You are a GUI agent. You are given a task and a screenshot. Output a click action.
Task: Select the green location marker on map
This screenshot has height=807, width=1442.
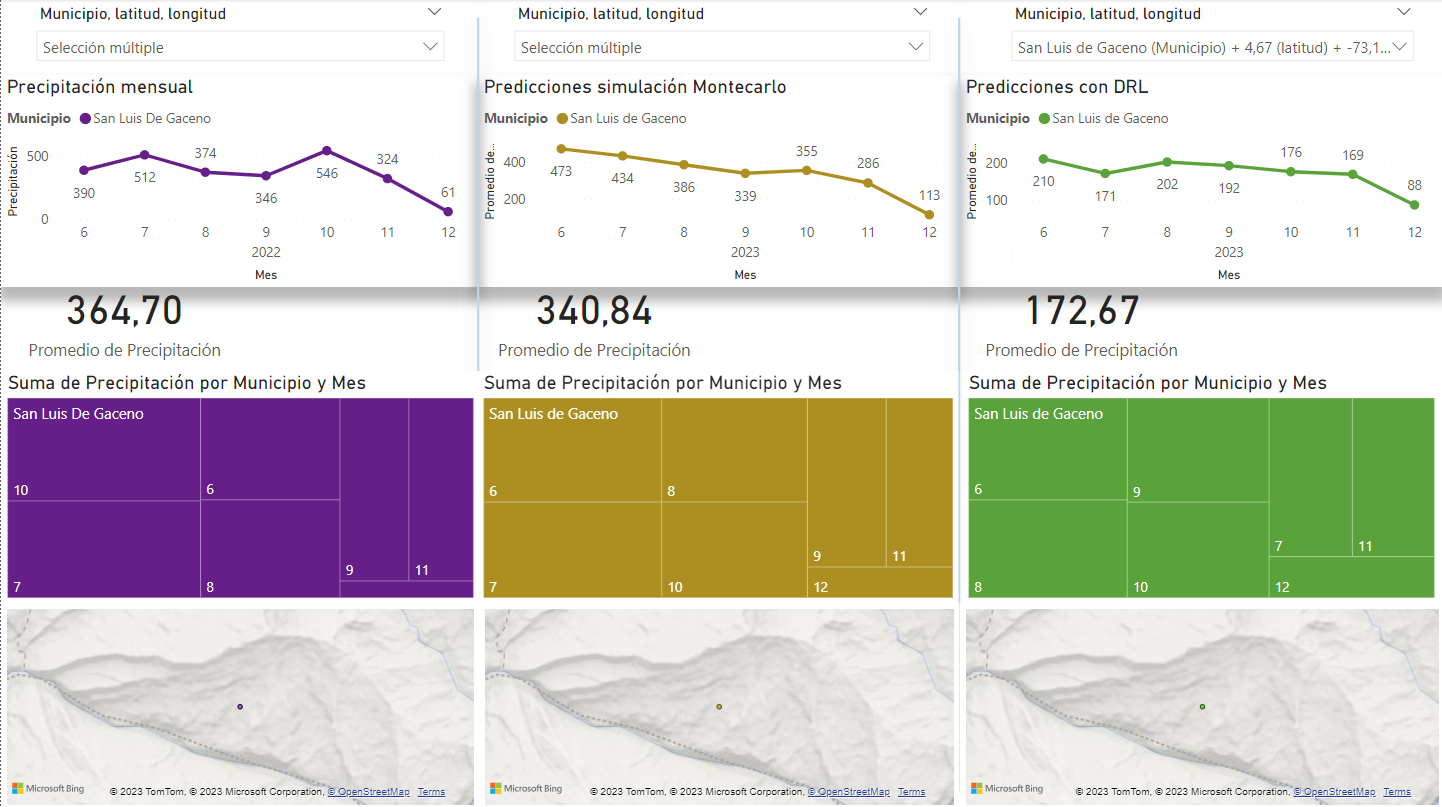1202,707
